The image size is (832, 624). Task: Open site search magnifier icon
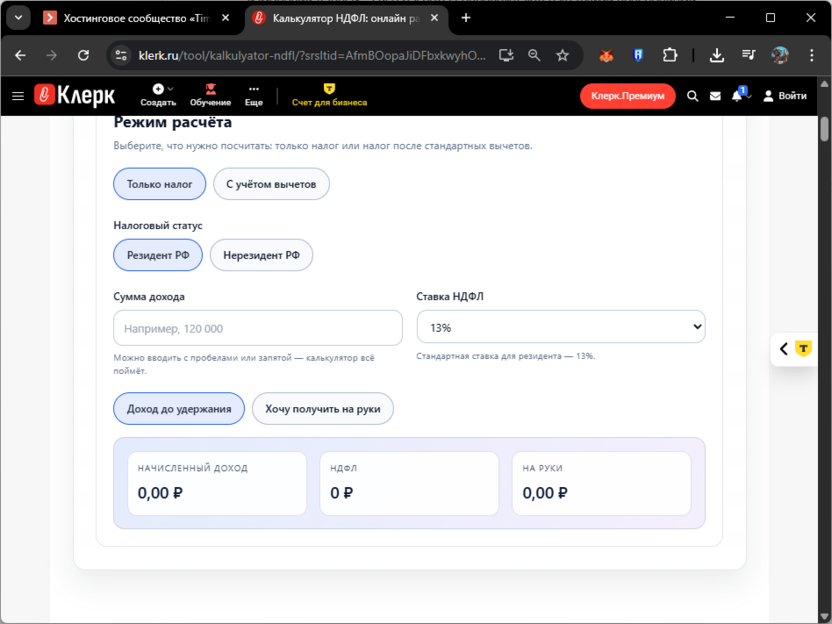(x=692, y=96)
